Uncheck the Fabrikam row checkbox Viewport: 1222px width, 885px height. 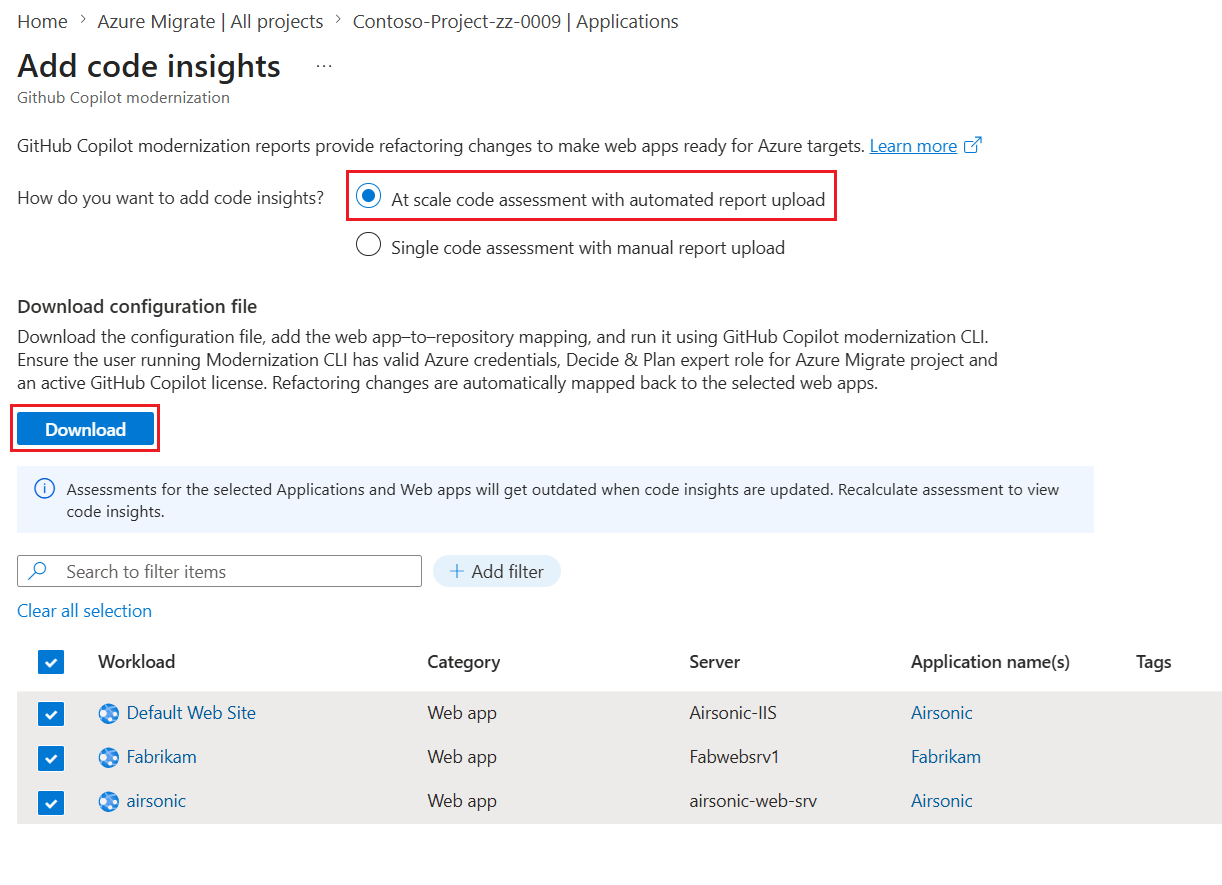50,758
